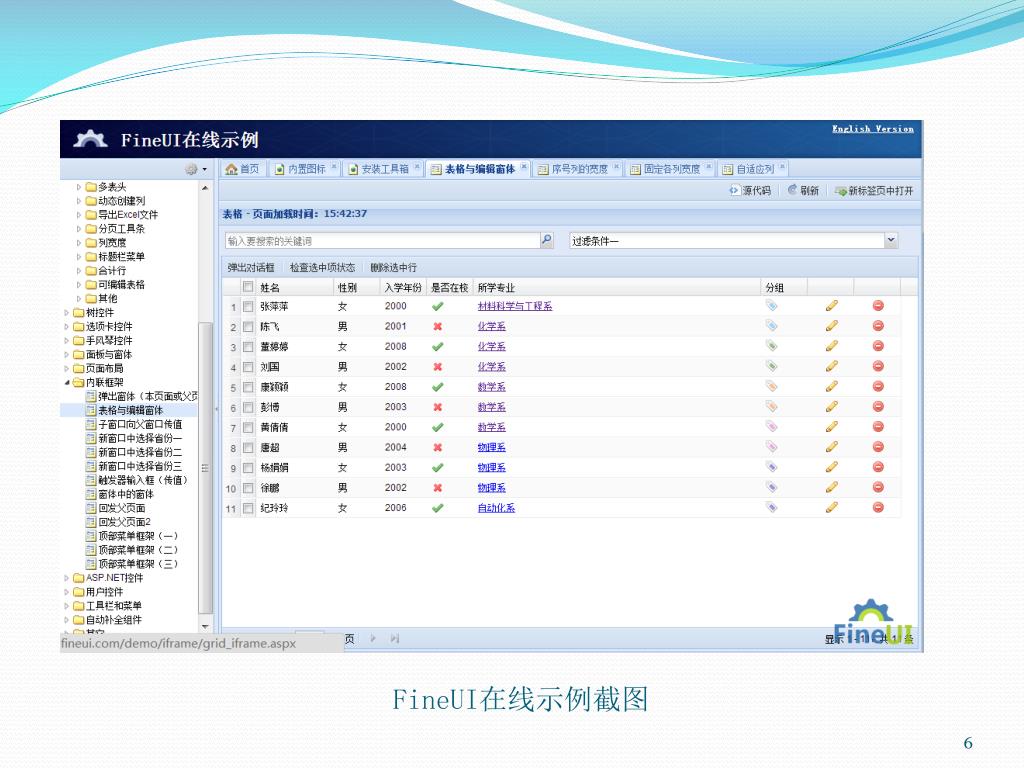1024x768 pixels.
Task: Check the checkbox for row 董婷婷
Action: pos(248,347)
